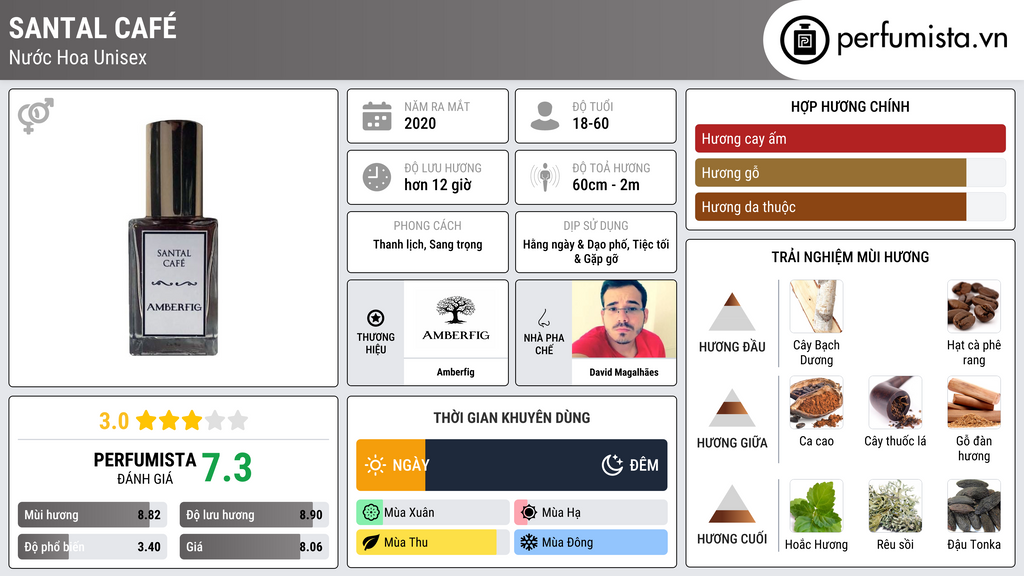1024x576 pixels.
Task: Click the PERFUMISTA ĐÁNH GIÁ label
Action: click(145, 468)
